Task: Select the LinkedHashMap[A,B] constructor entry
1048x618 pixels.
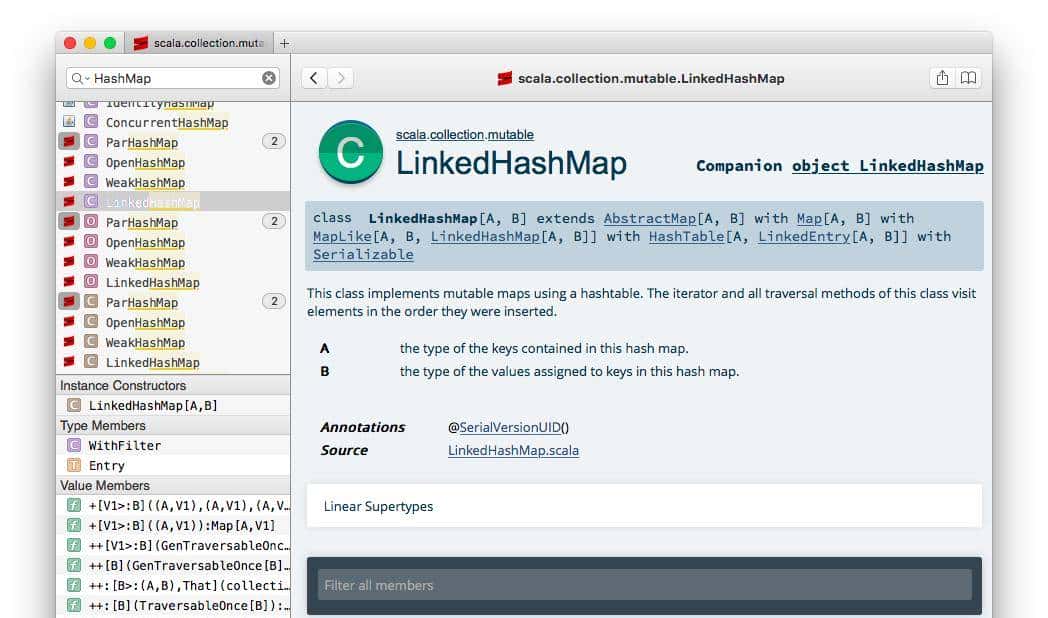Action: 173,405
